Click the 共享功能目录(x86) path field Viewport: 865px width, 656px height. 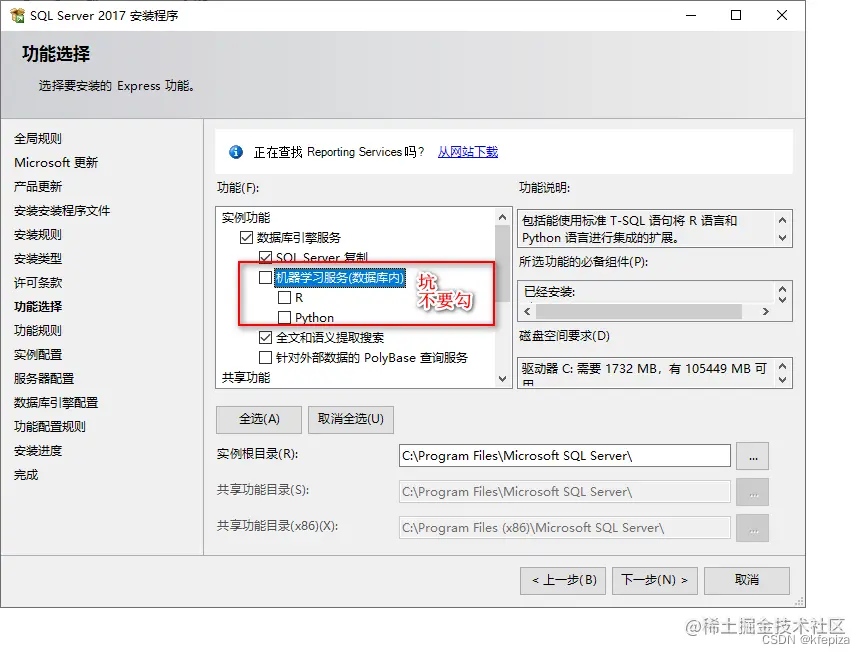[564, 528]
